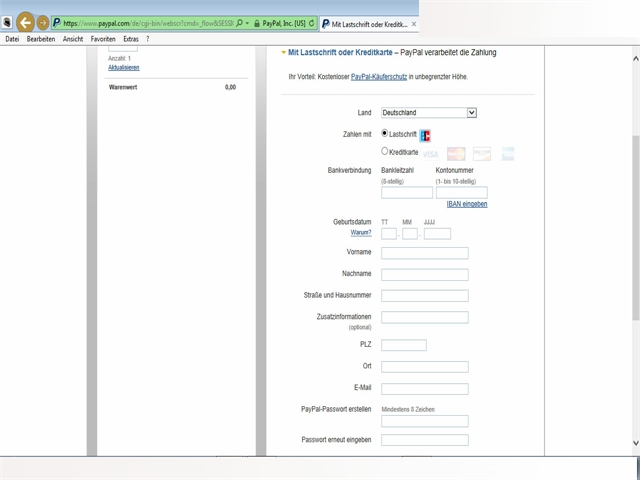
Task: Click the search magnifier in address bar
Action: click(x=239, y=23)
